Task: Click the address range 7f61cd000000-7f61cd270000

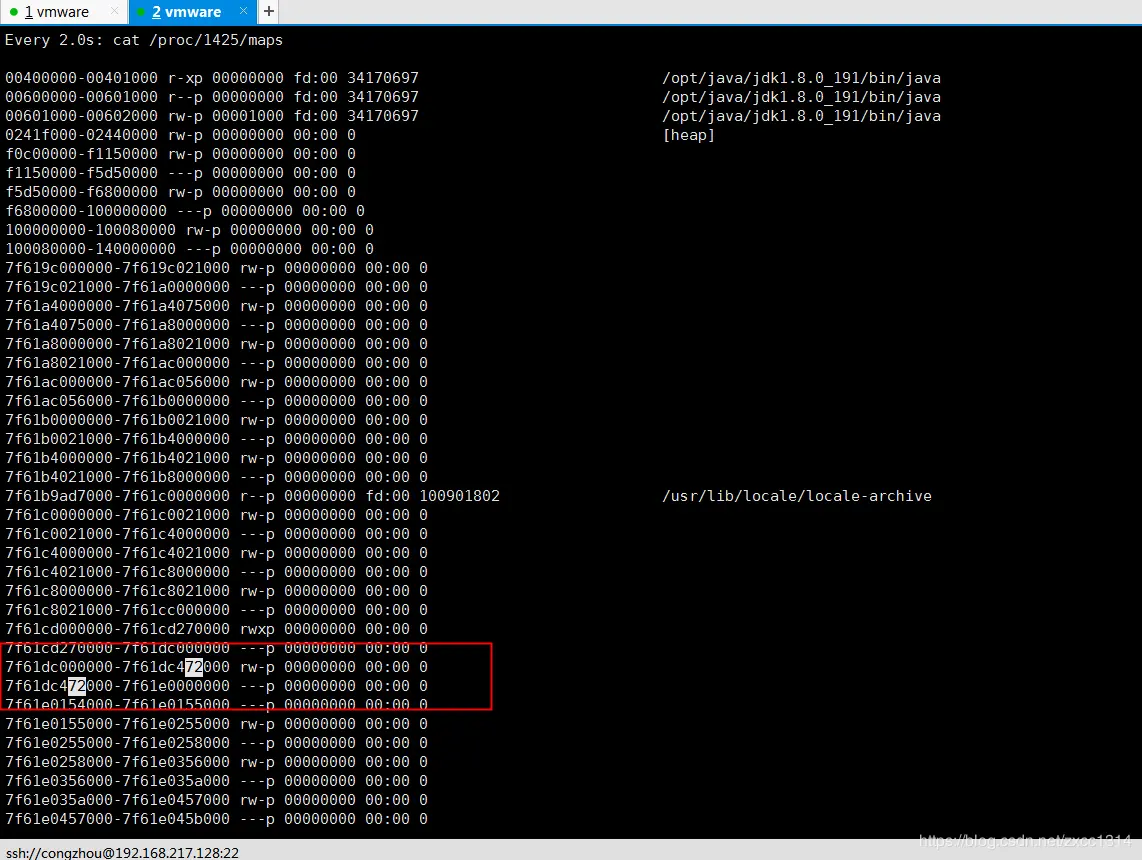Action: pos(117,629)
